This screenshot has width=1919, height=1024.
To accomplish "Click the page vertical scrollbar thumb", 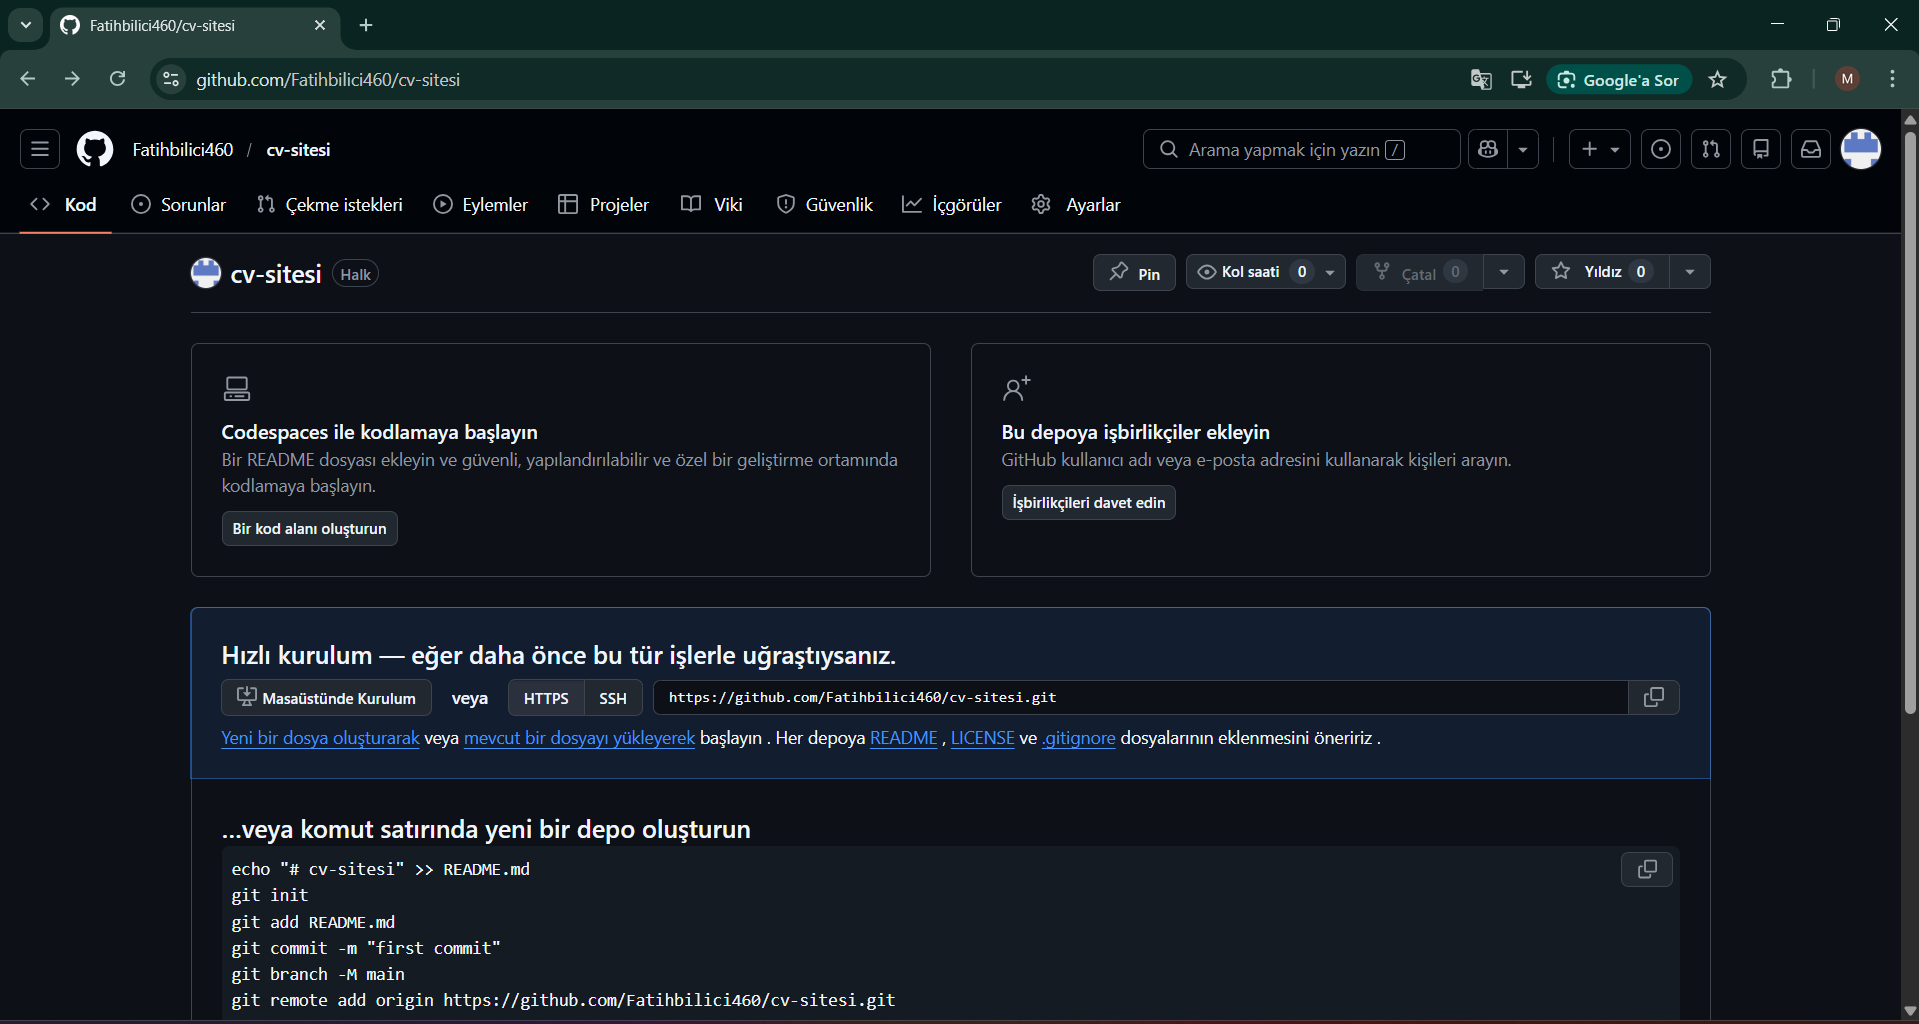I will (x=1910, y=421).
